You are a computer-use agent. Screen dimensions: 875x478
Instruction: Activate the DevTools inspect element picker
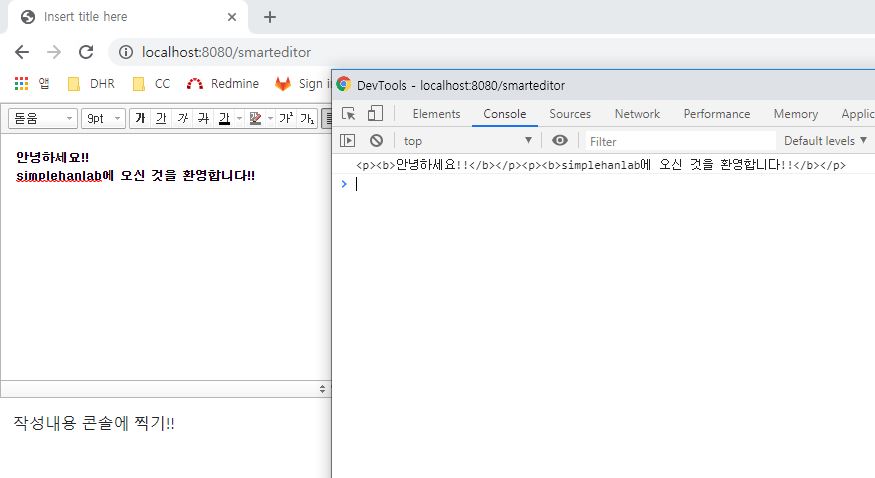tap(349, 114)
